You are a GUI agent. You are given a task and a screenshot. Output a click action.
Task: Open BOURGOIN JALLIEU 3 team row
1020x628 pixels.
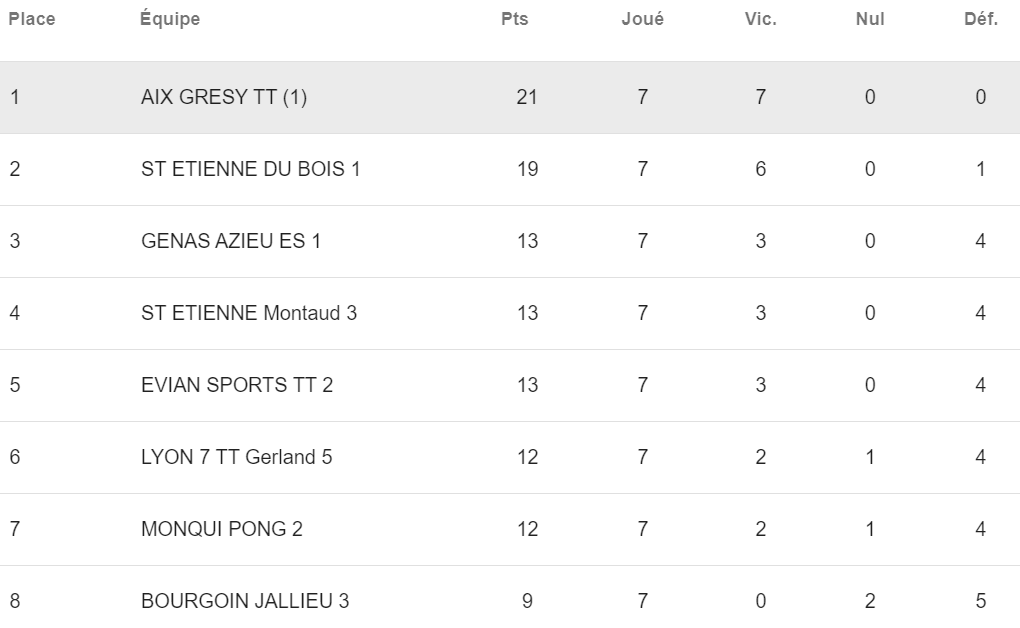coord(510,597)
